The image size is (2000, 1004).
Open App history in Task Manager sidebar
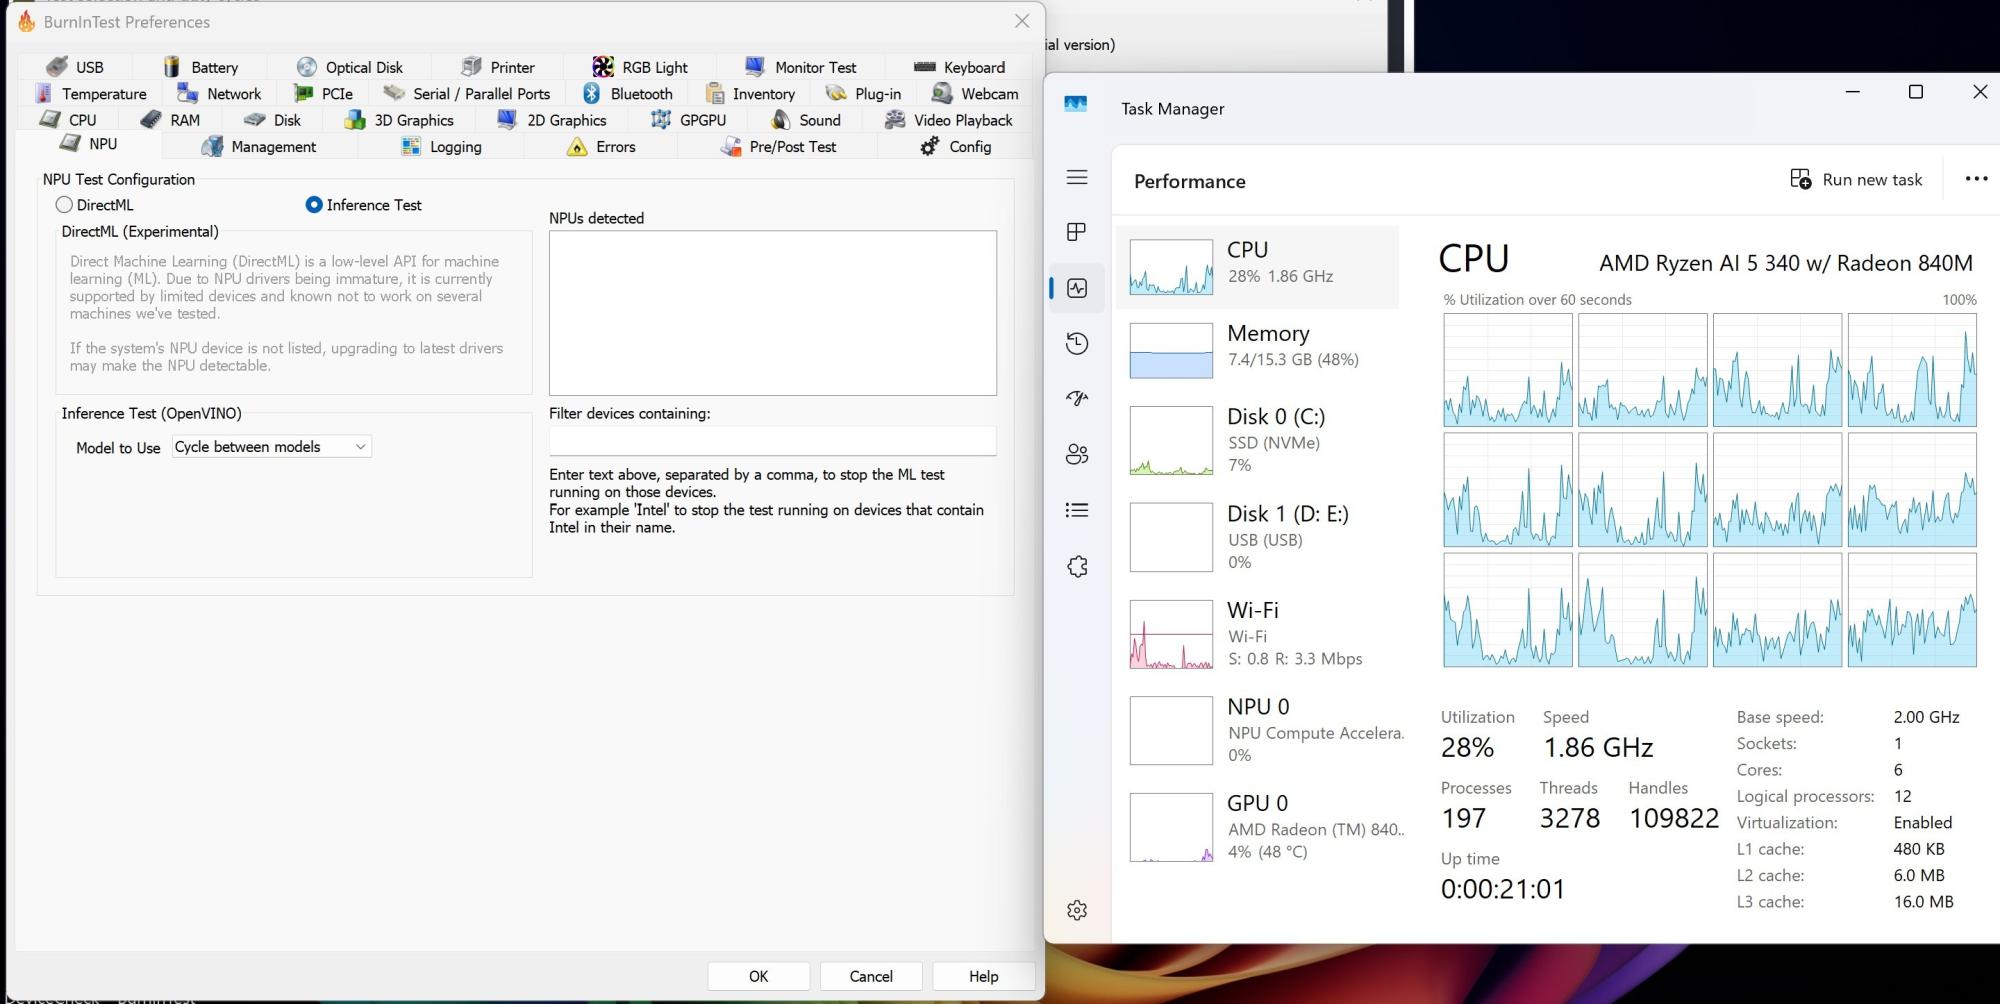click(x=1077, y=344)
